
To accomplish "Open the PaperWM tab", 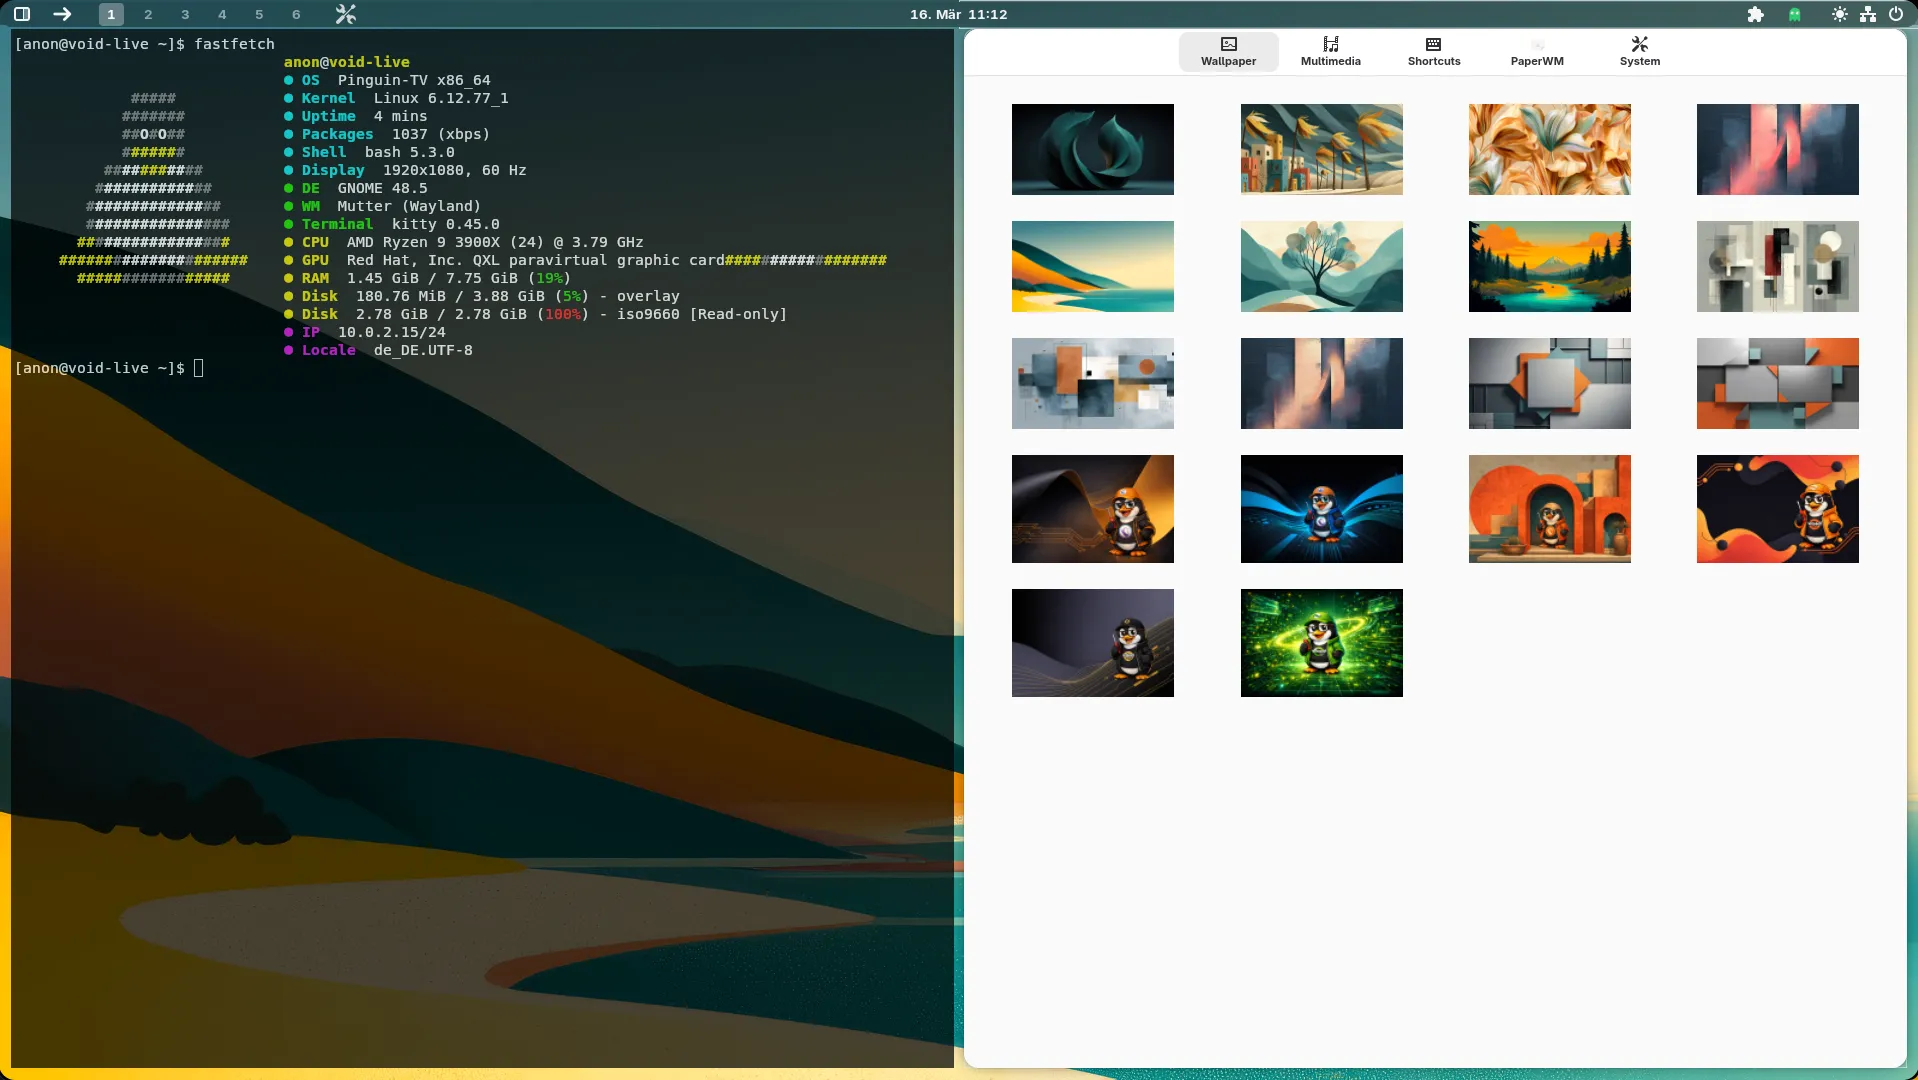I will click(1536, 51).
